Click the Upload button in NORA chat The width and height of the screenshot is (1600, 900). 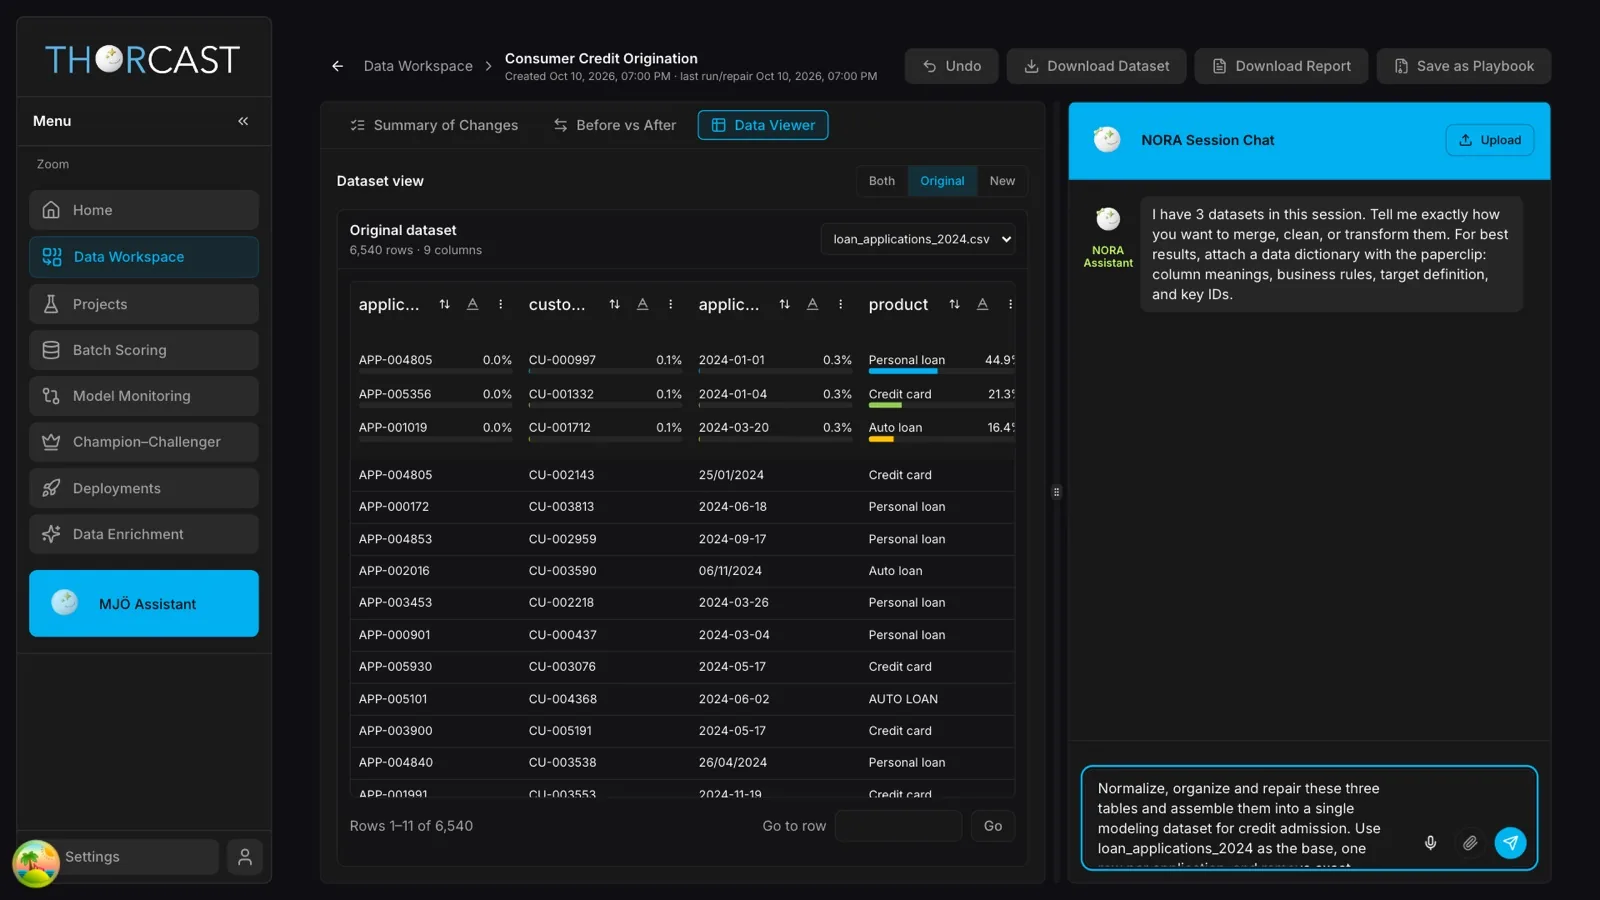1490,140
